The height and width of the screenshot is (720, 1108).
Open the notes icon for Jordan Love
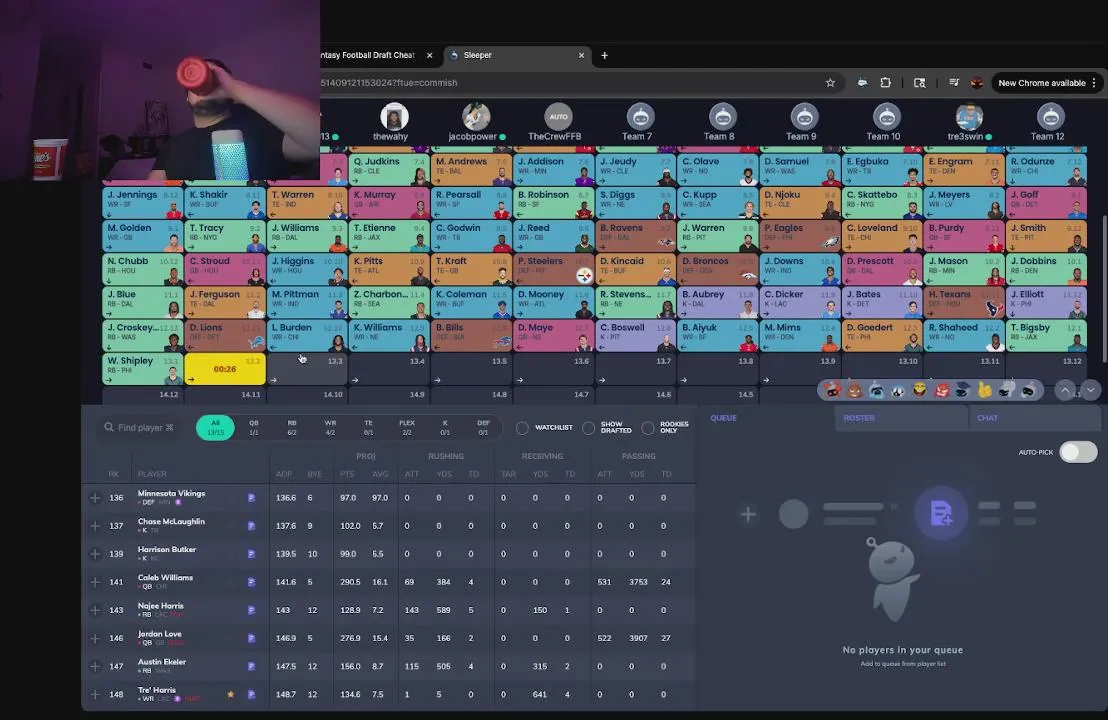251,638
